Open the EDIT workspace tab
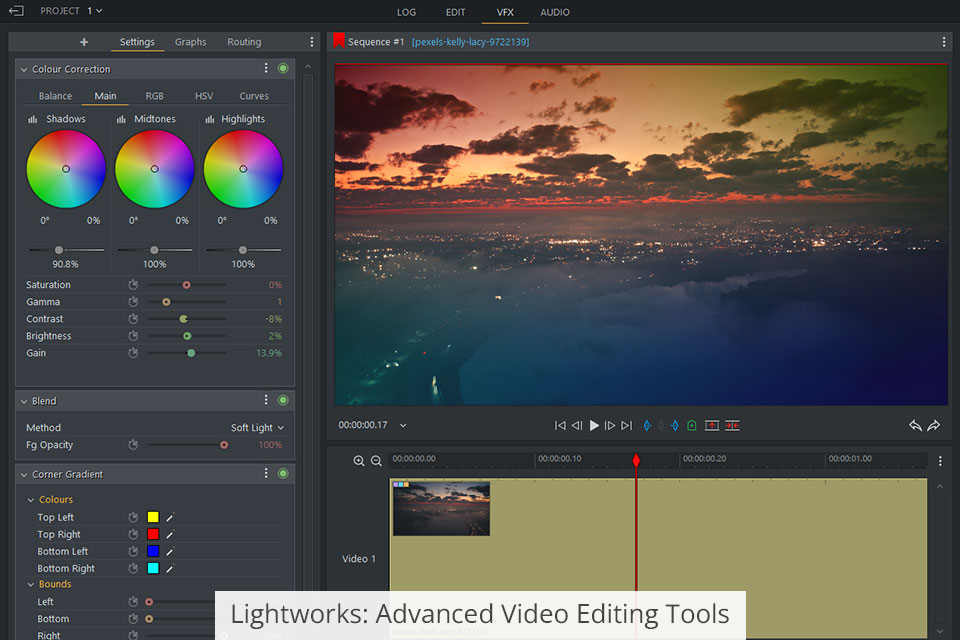This screenshot has width=960, height=640. (456, 12)
